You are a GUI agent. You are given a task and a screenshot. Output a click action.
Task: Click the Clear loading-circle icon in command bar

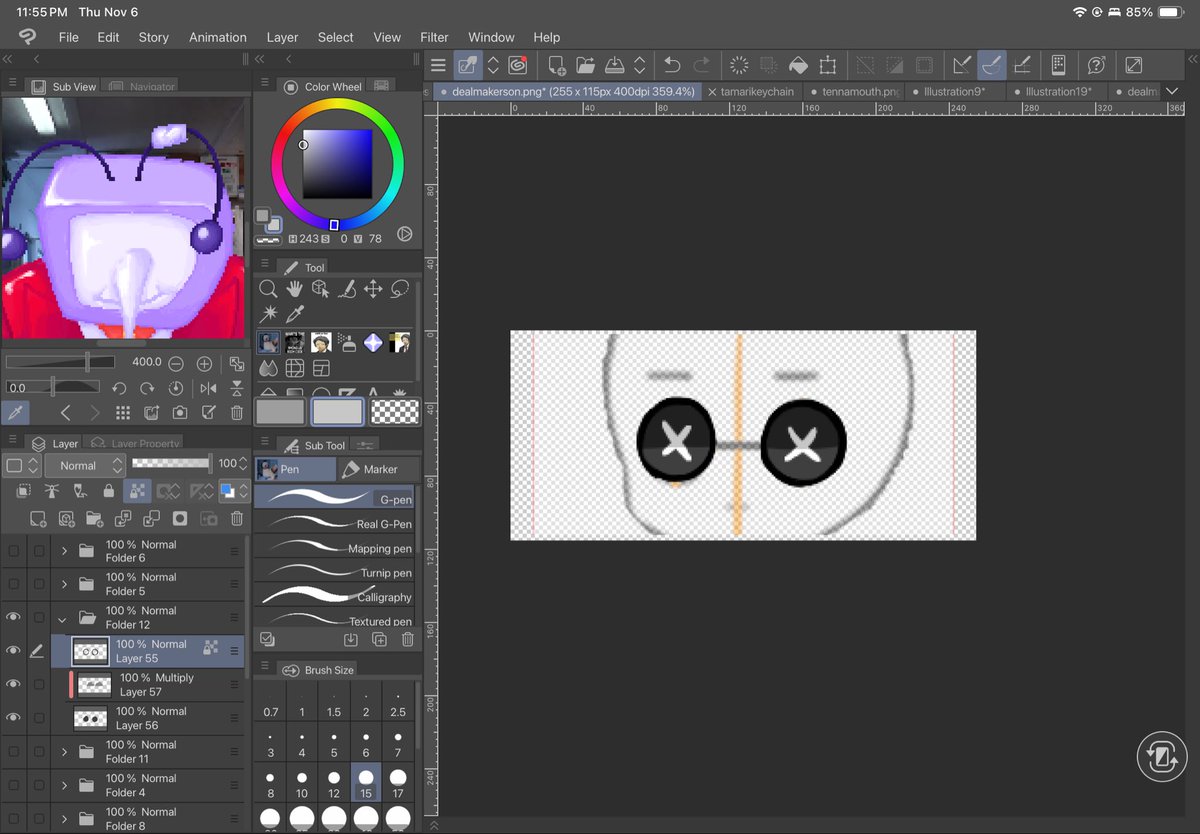click(739, 65)
